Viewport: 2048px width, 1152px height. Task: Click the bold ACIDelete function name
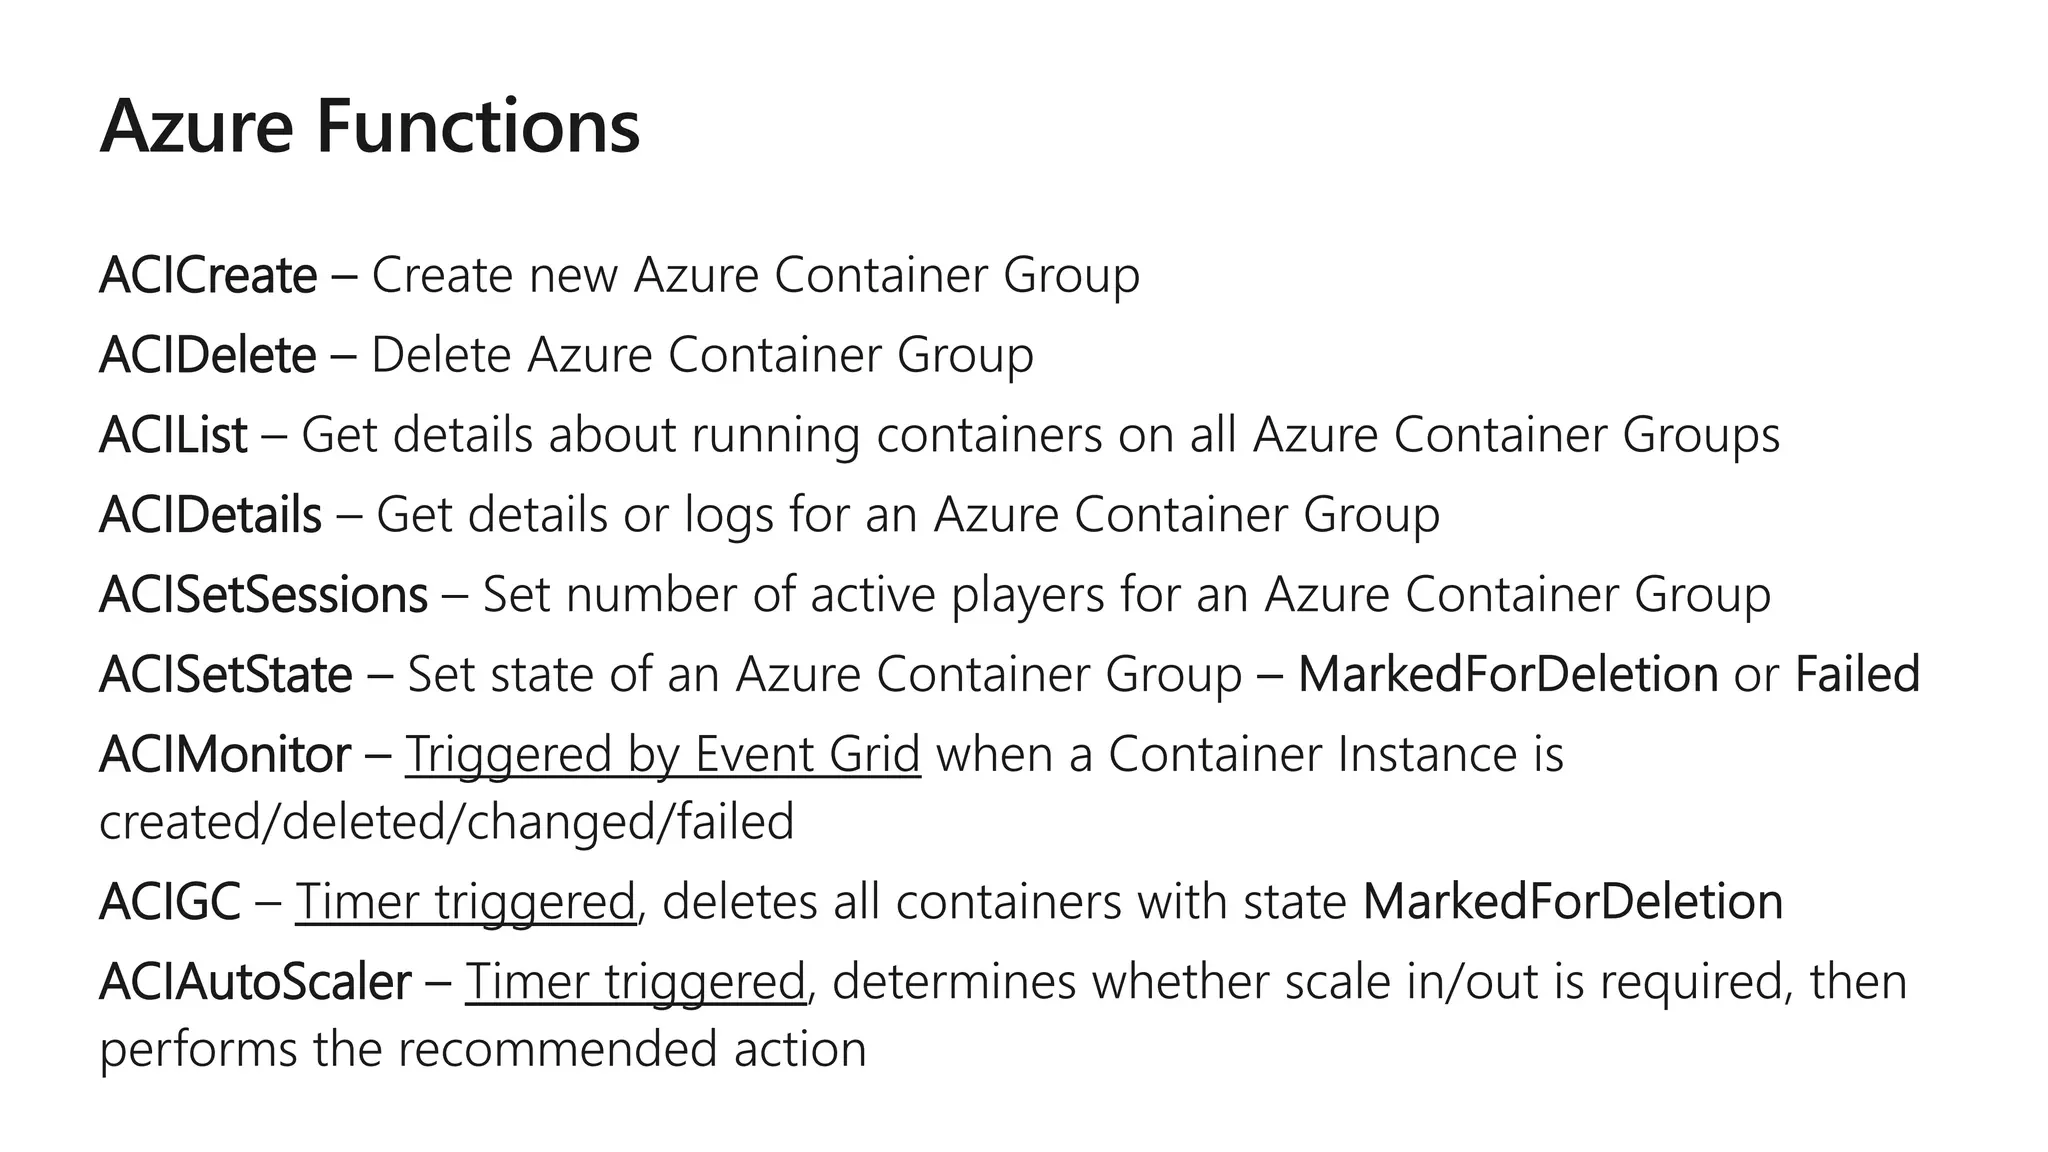pos(208,356)
